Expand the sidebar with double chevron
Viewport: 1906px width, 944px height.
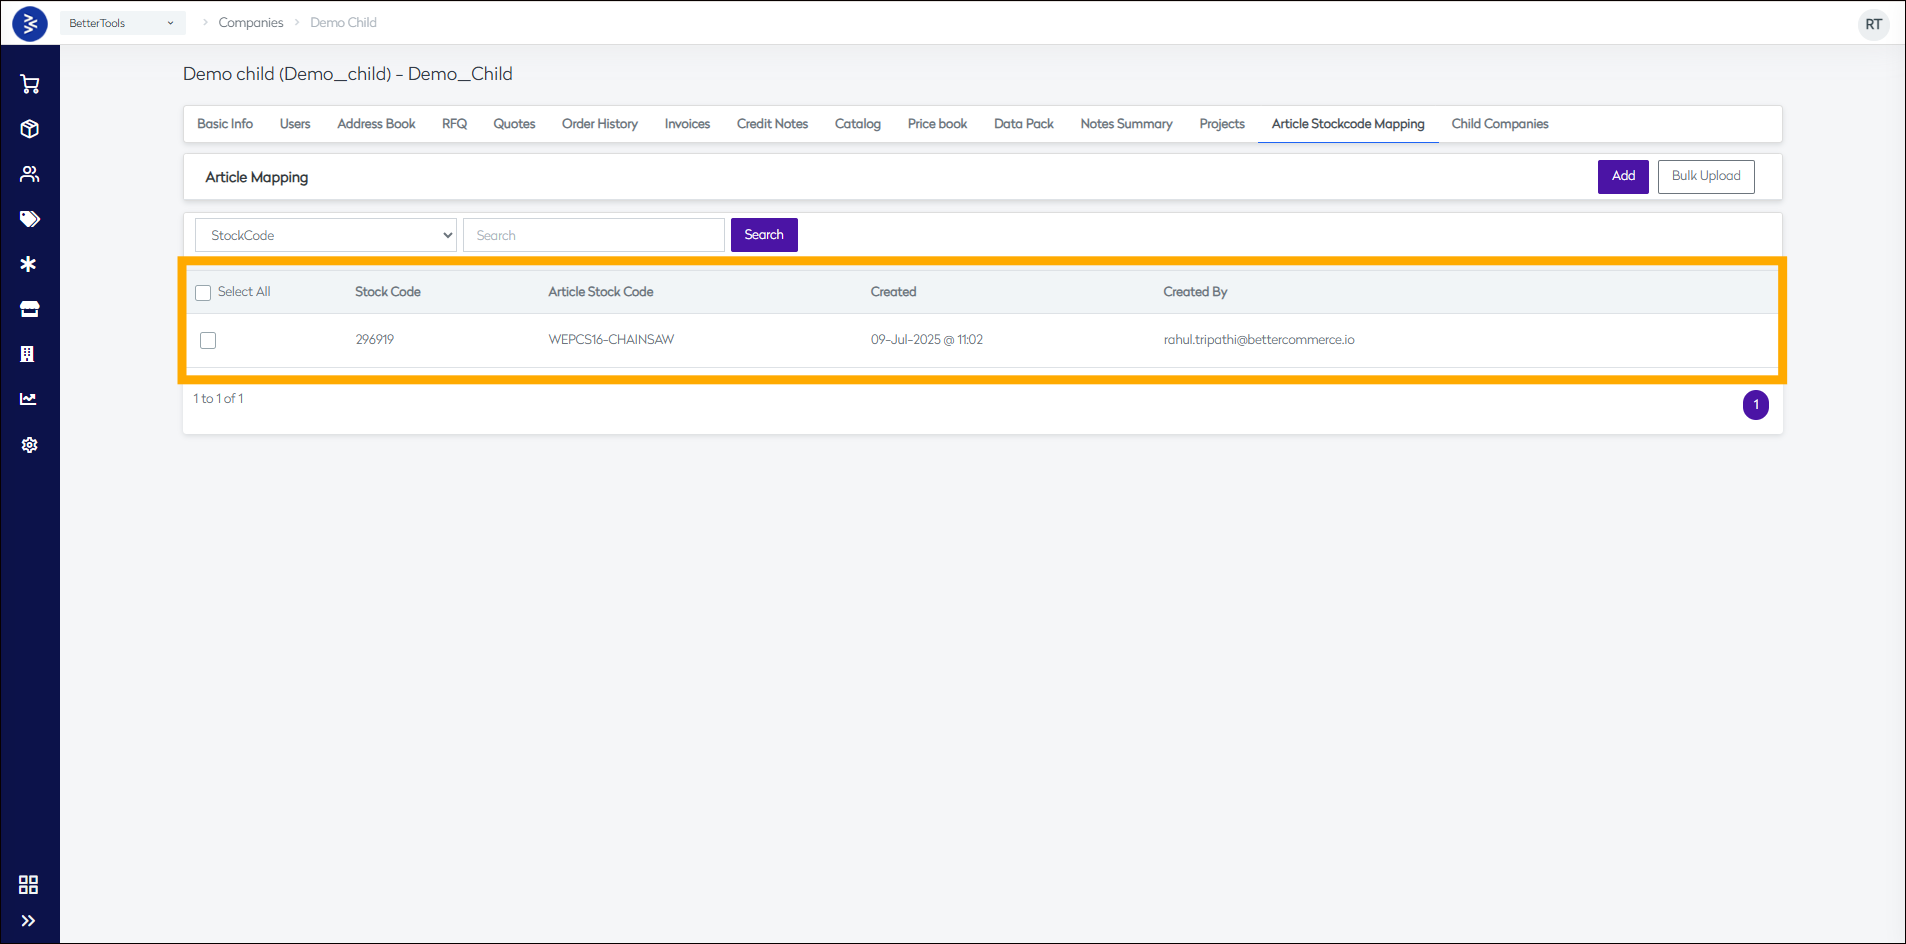pyautogui.click(x=28, y=921)
